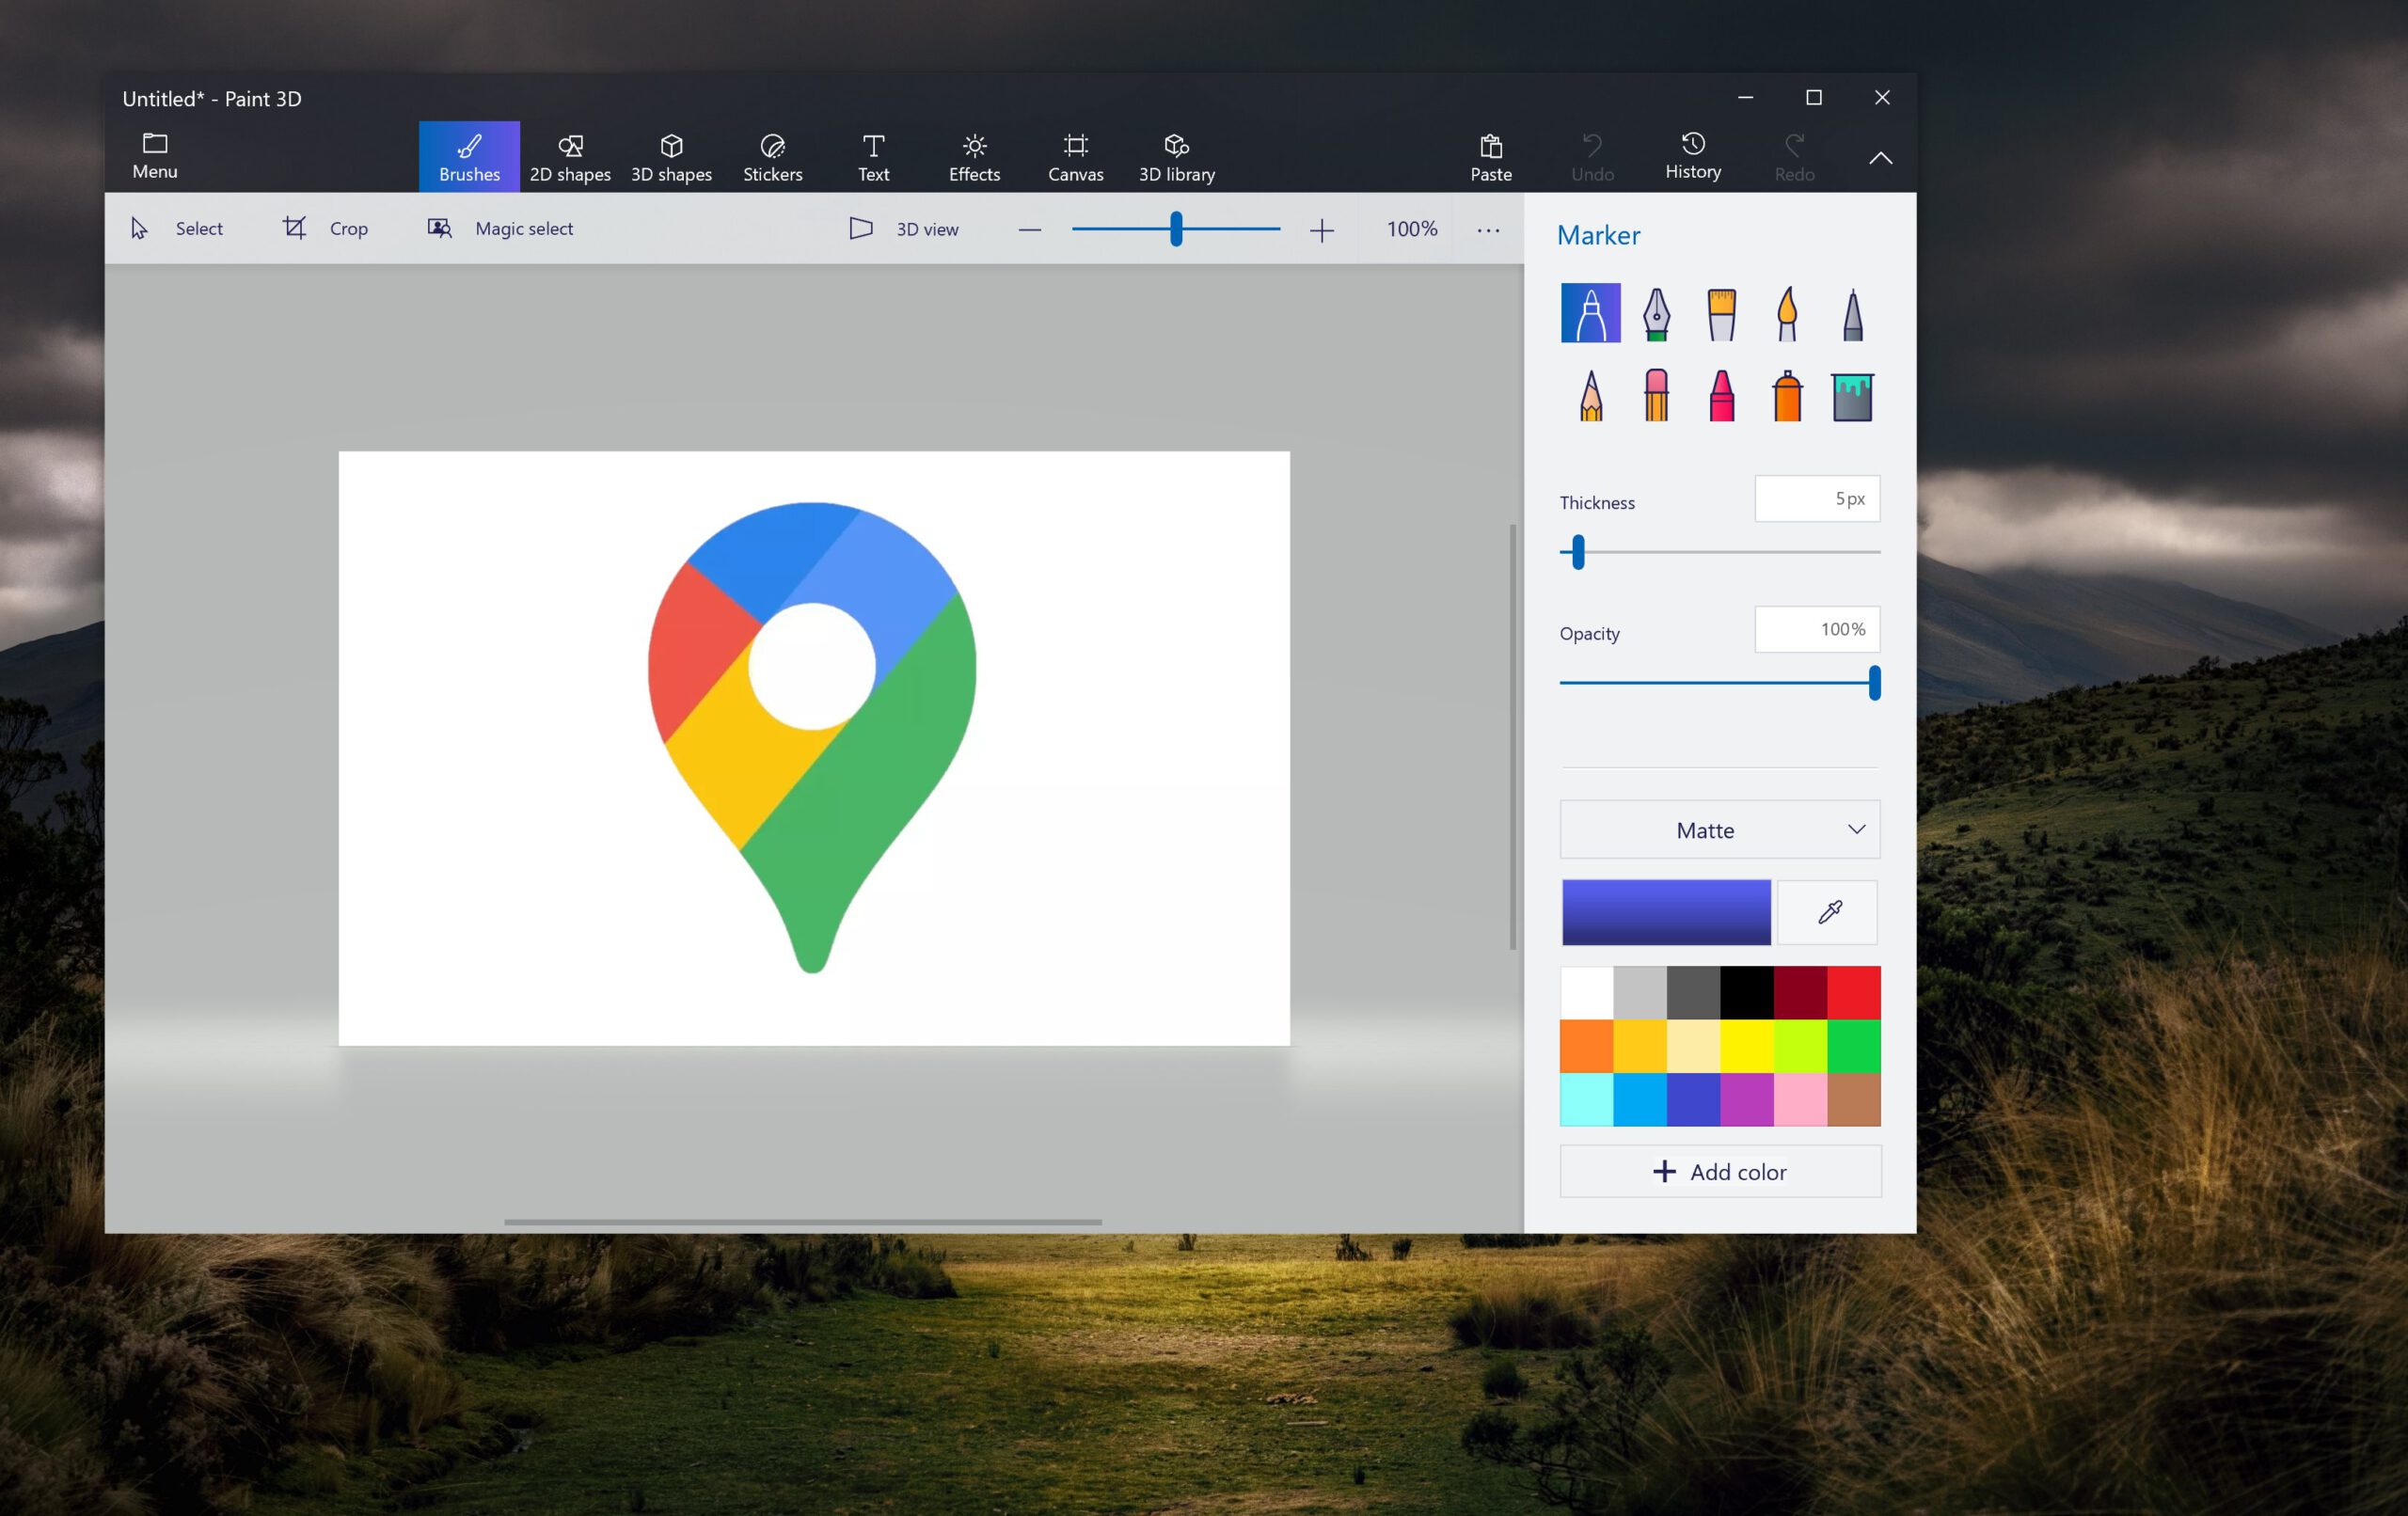This screenshot has height=1516, width=2408.
Task: Zoom out with the minus icon
Action: tap(1029, 230)
